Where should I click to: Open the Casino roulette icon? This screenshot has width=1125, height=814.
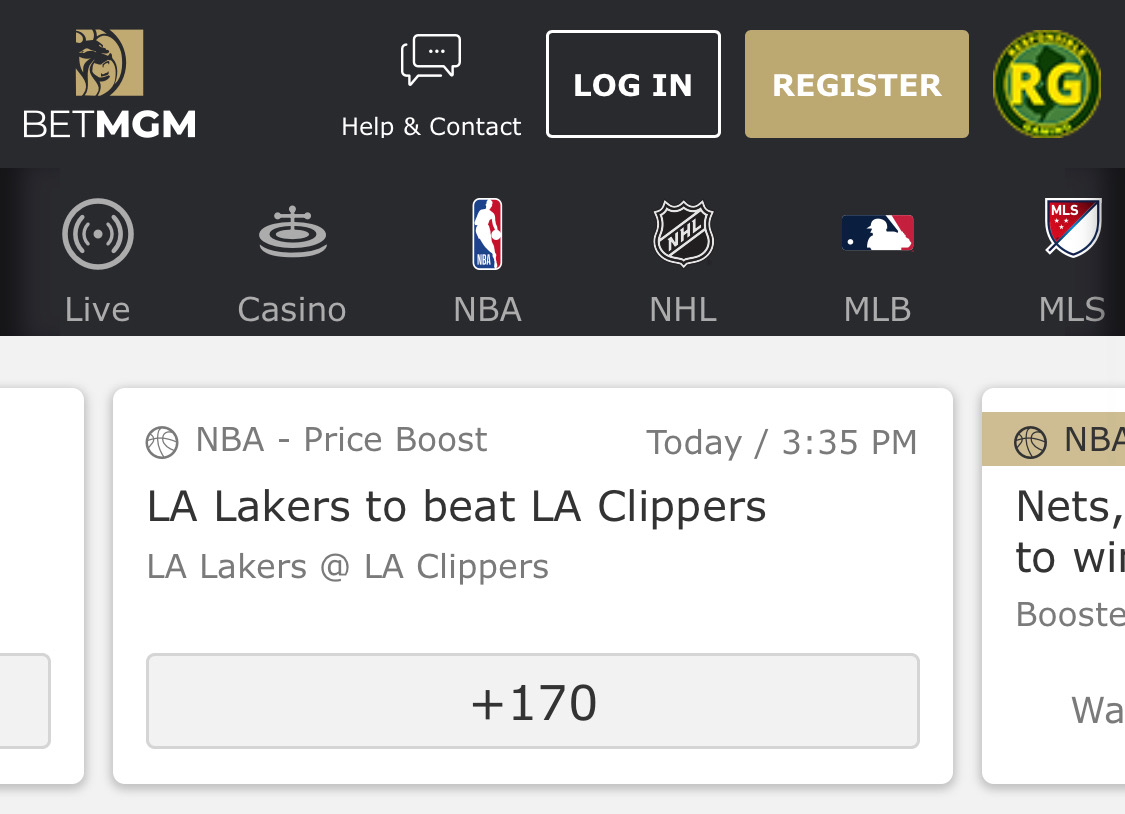click(293, 232)
